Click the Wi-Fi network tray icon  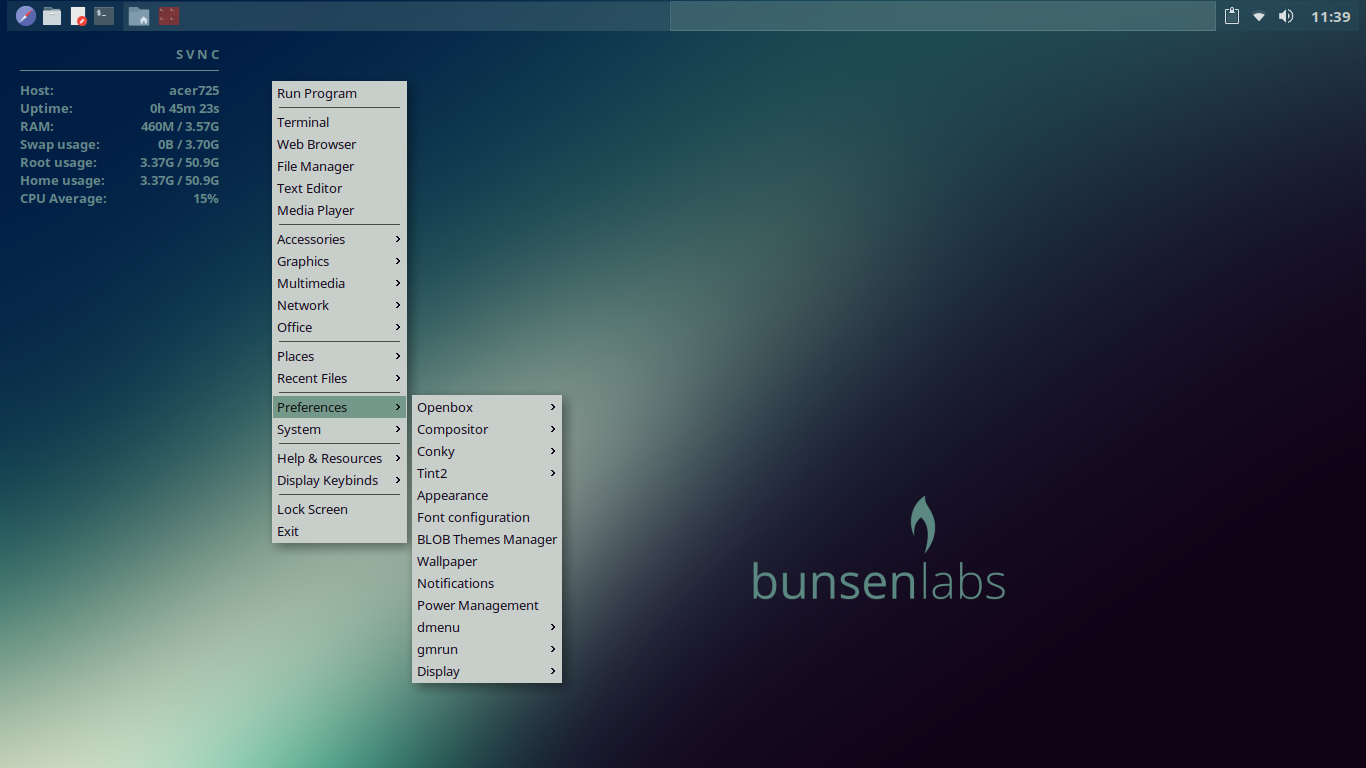(1259, 17)
